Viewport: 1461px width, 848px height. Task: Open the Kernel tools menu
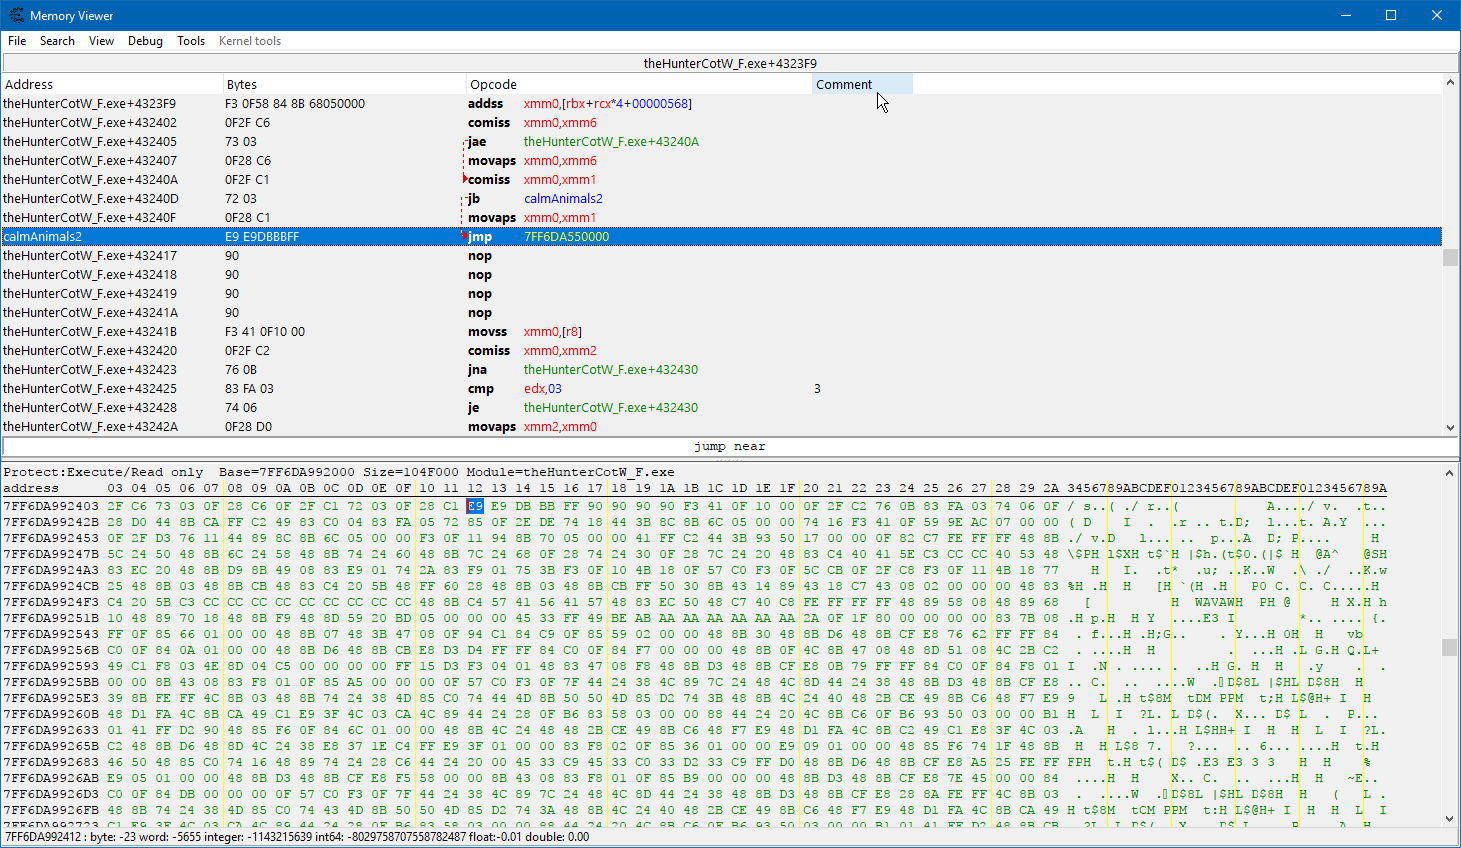point(250,41)
